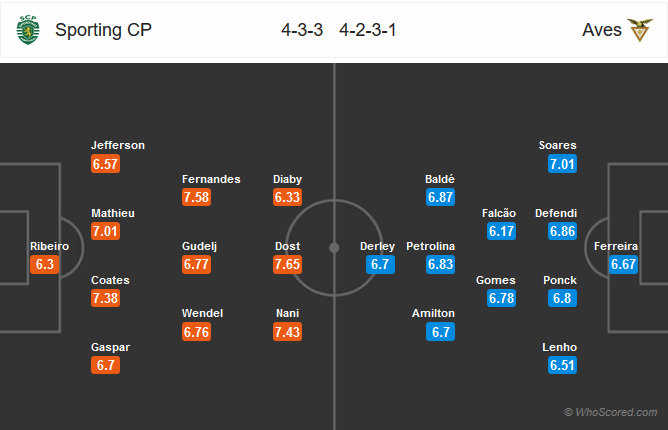Select goalkeeper Ferreira's 6.67 rating badge
The width and height of the screenshot is (668, 430).
(x=623, y=264)
